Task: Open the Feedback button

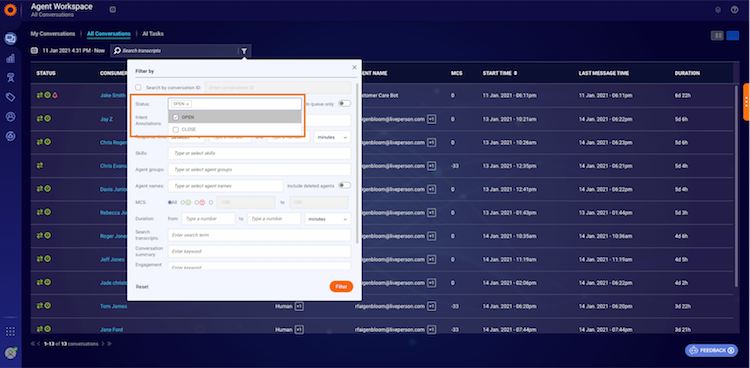Action: [x=711, y=350]
